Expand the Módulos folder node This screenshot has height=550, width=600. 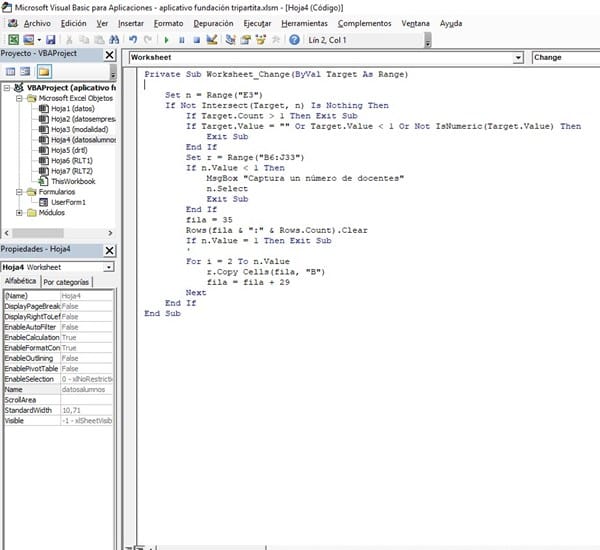point(20,213)
